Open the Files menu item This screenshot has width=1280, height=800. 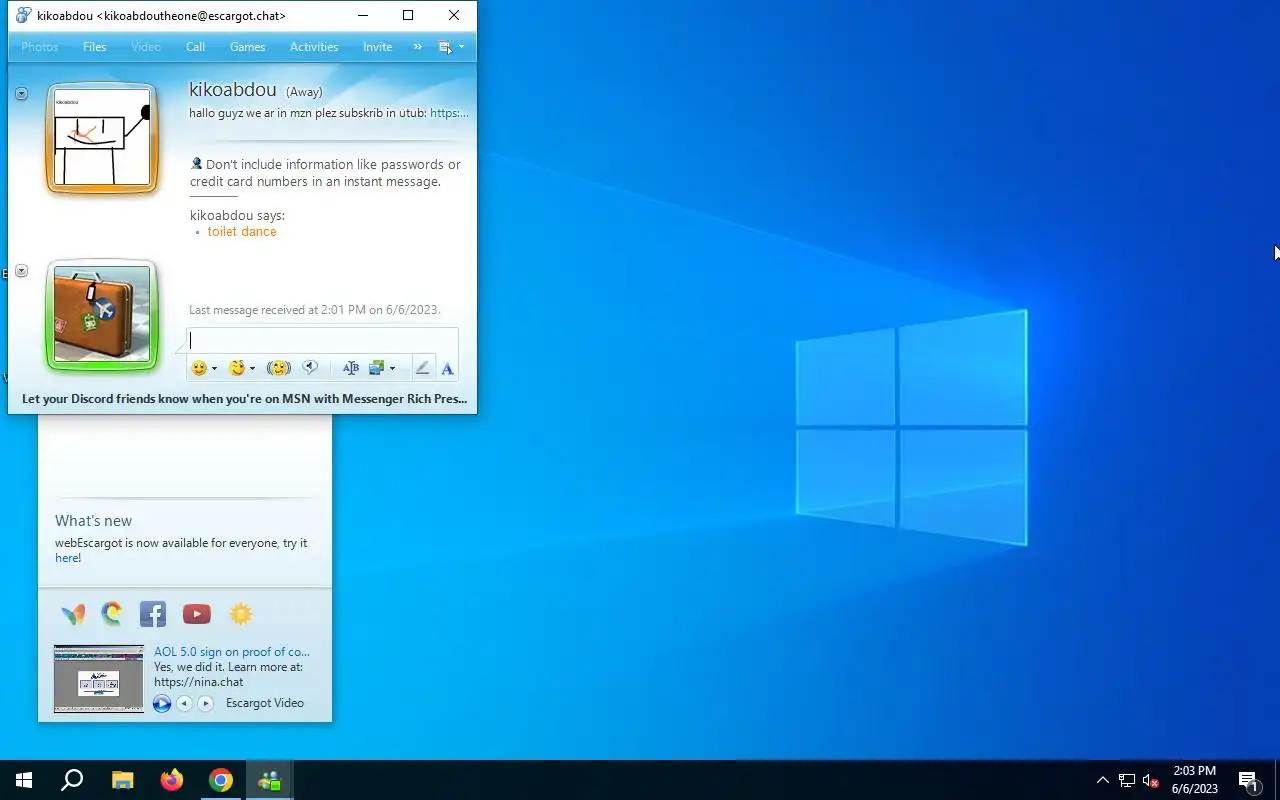point(95,47)
